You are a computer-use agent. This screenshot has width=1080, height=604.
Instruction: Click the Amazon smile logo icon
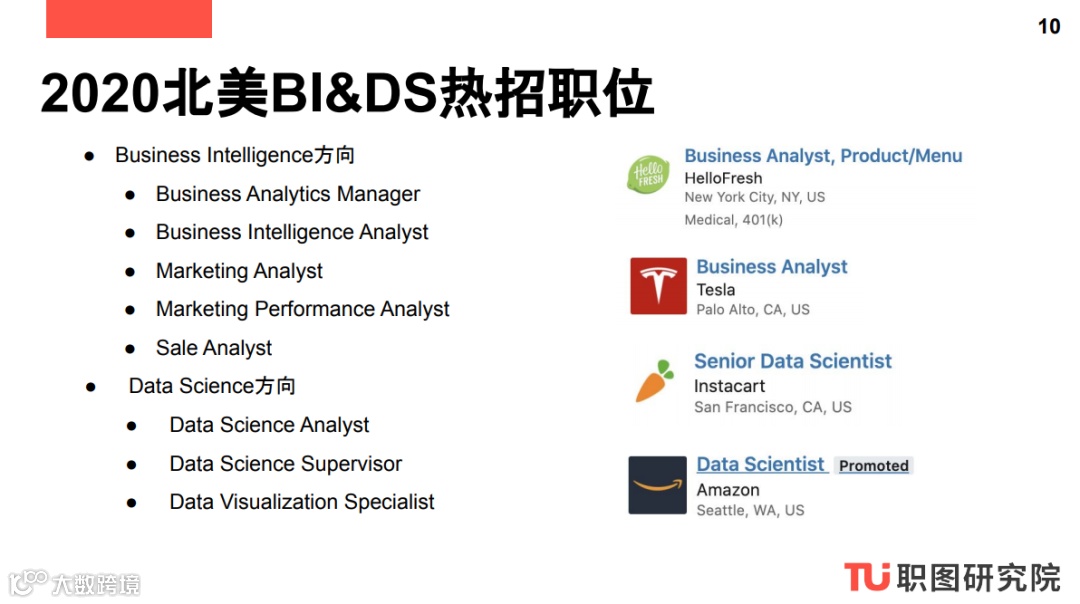click(657, 485)
